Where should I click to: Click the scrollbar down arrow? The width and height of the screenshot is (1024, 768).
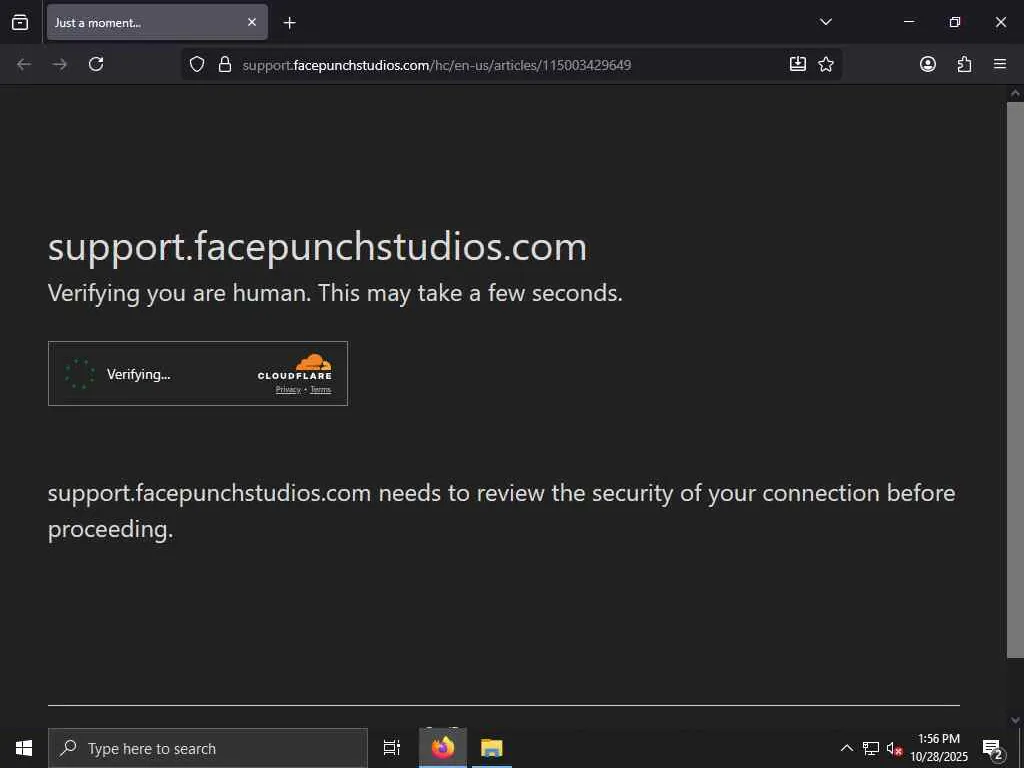pos(1015,720)
